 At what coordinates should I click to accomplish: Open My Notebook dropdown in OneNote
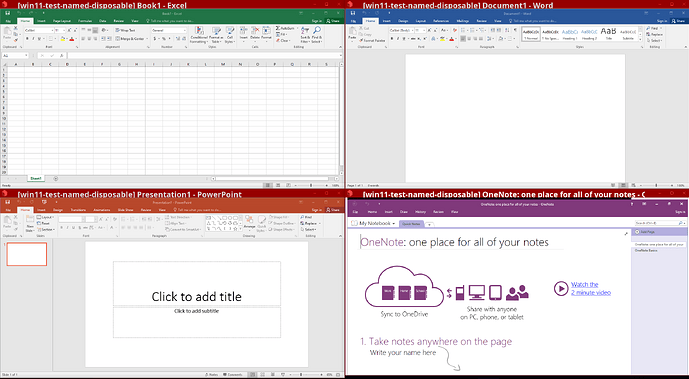(x=374, y=224)
